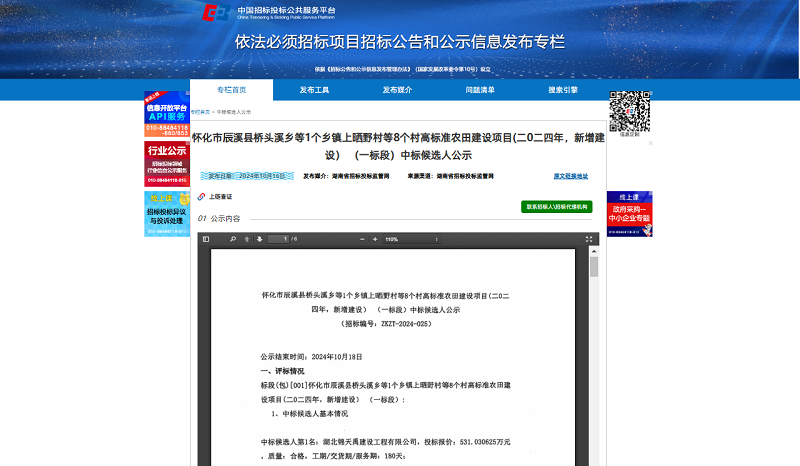This screenshot has height=466, width=800.
Task: Go to previous PDF page
Action: click(x=247, y=239)
